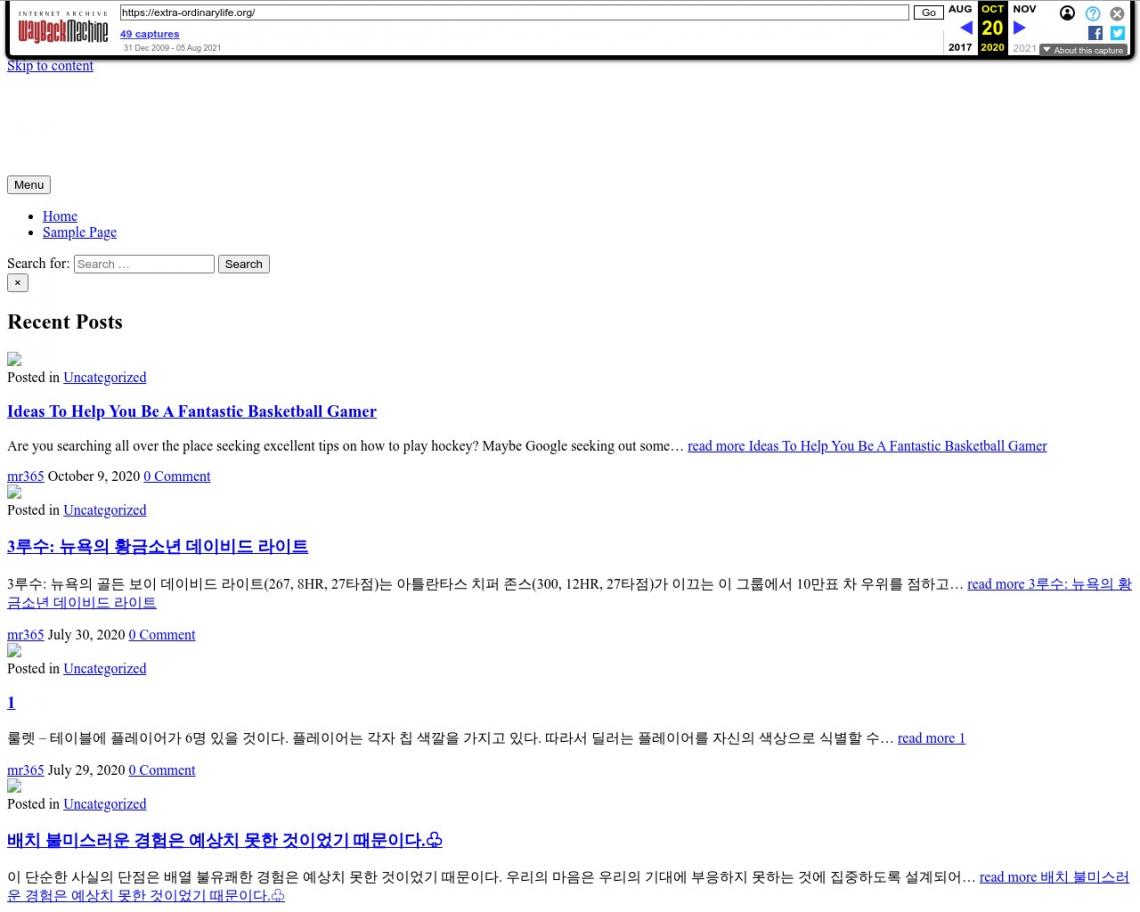Share this capture on Facebook
This screenshot has width=1140, height=912.
tap(1095, 33)
